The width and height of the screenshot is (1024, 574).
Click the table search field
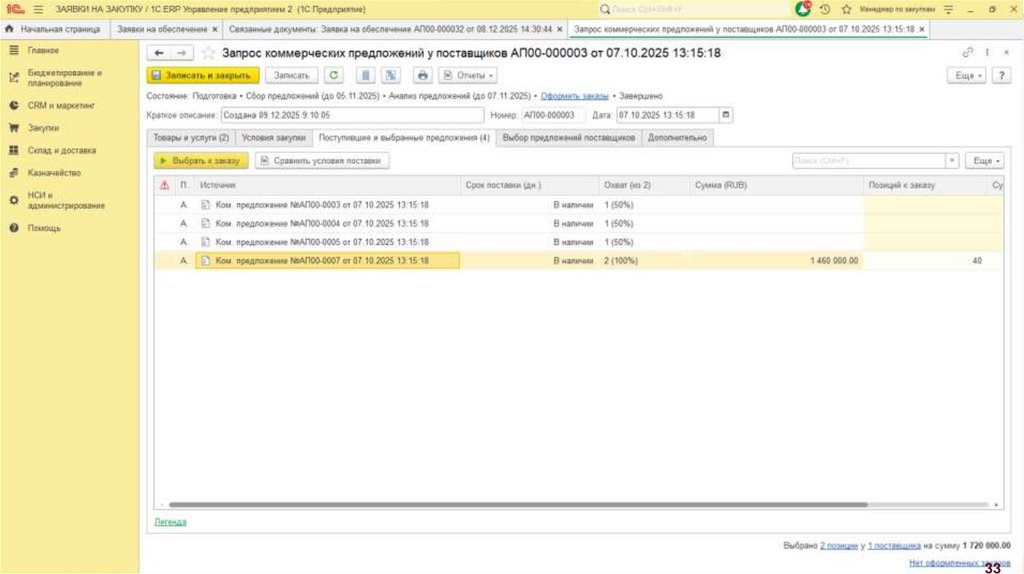(x=869, y=161)
